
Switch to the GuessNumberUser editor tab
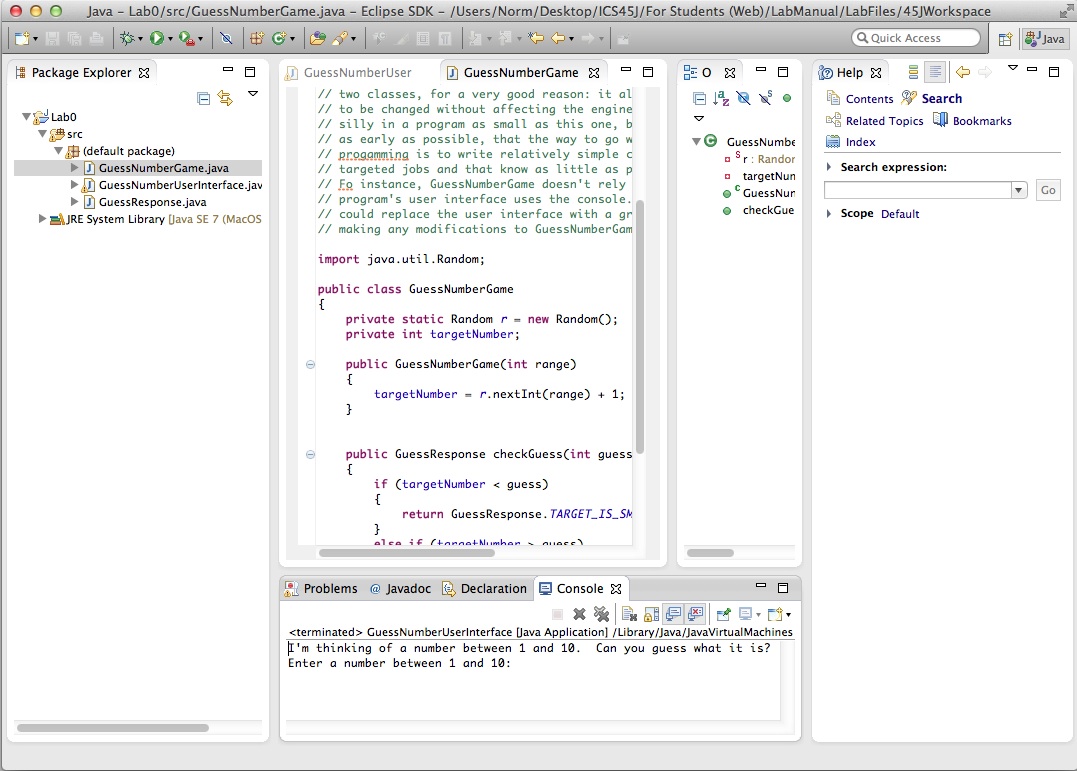[x=357, y=73]
